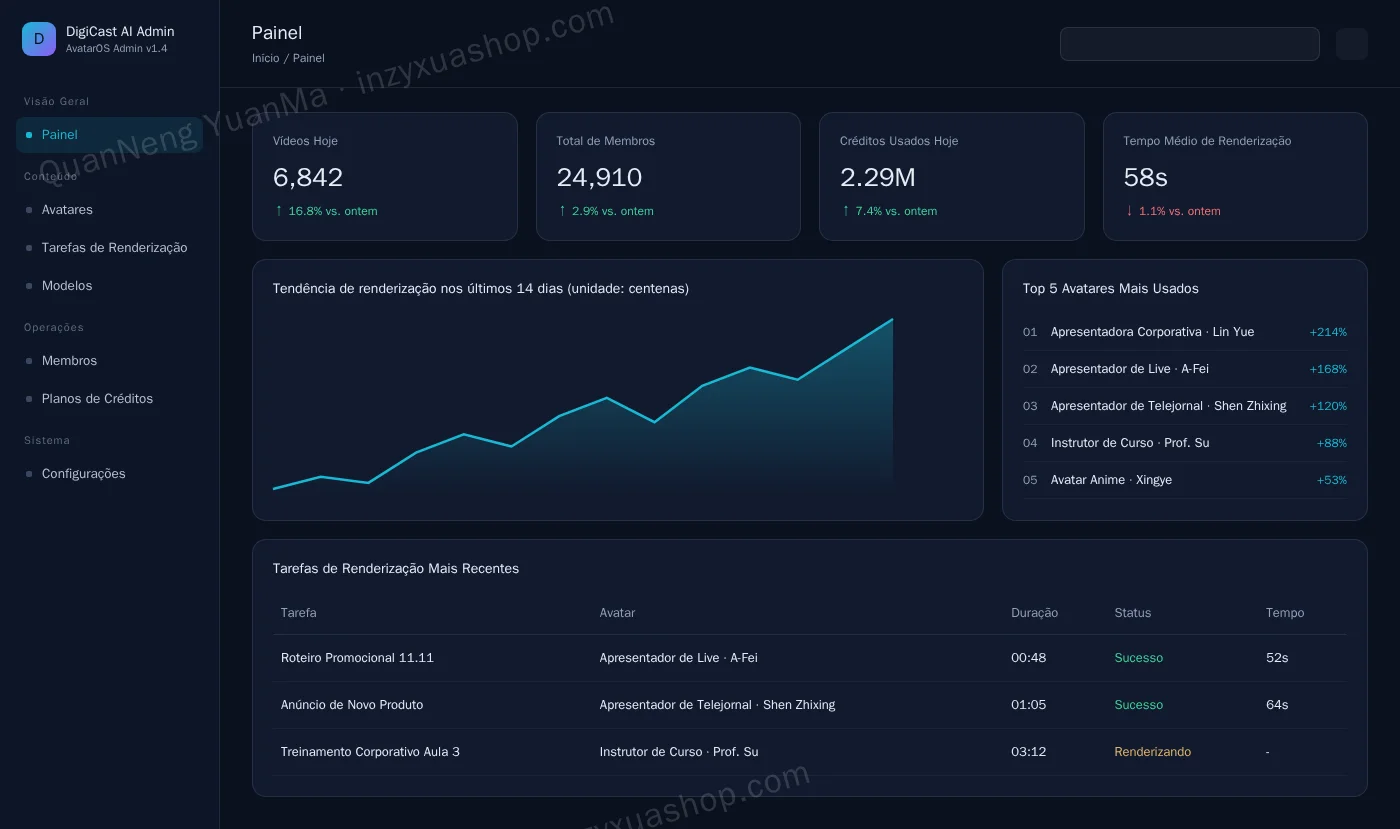Click the +168% growth value
This screenshot has width=1400, height=829.
[1328, 369]
